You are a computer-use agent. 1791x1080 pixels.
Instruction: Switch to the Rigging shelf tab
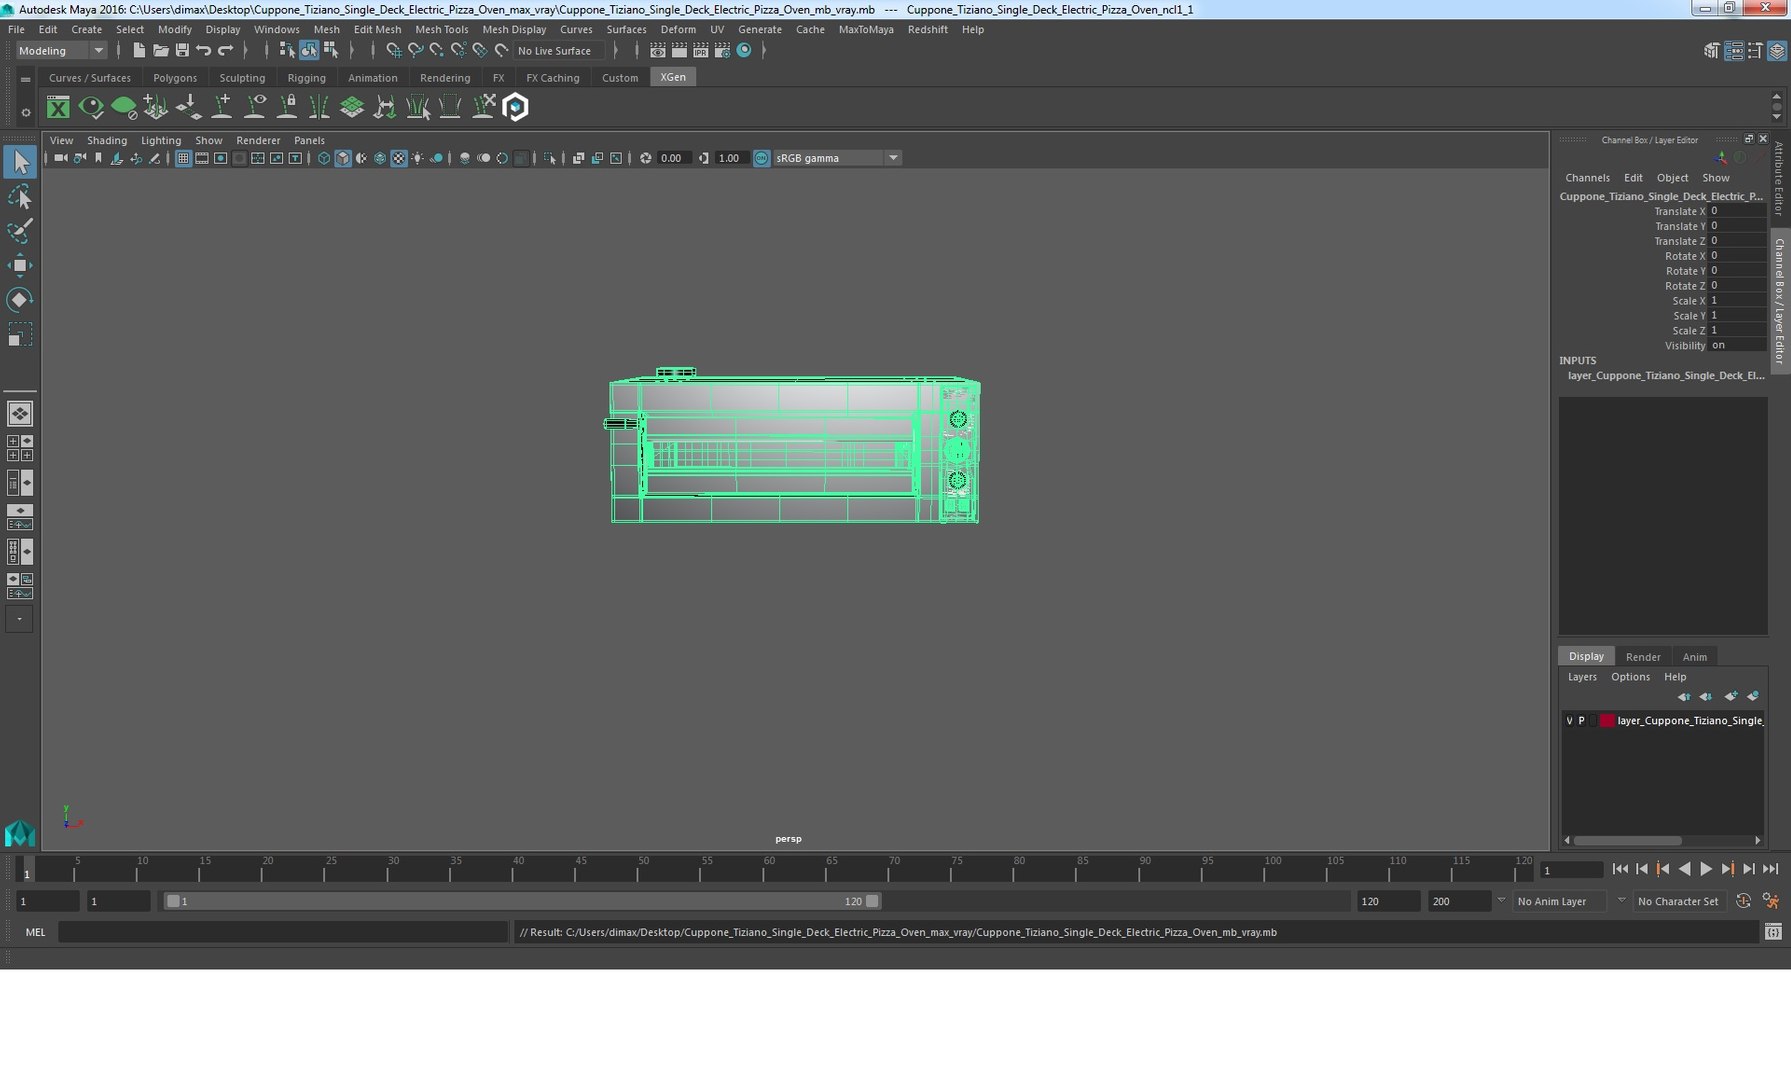coord(306,77)
